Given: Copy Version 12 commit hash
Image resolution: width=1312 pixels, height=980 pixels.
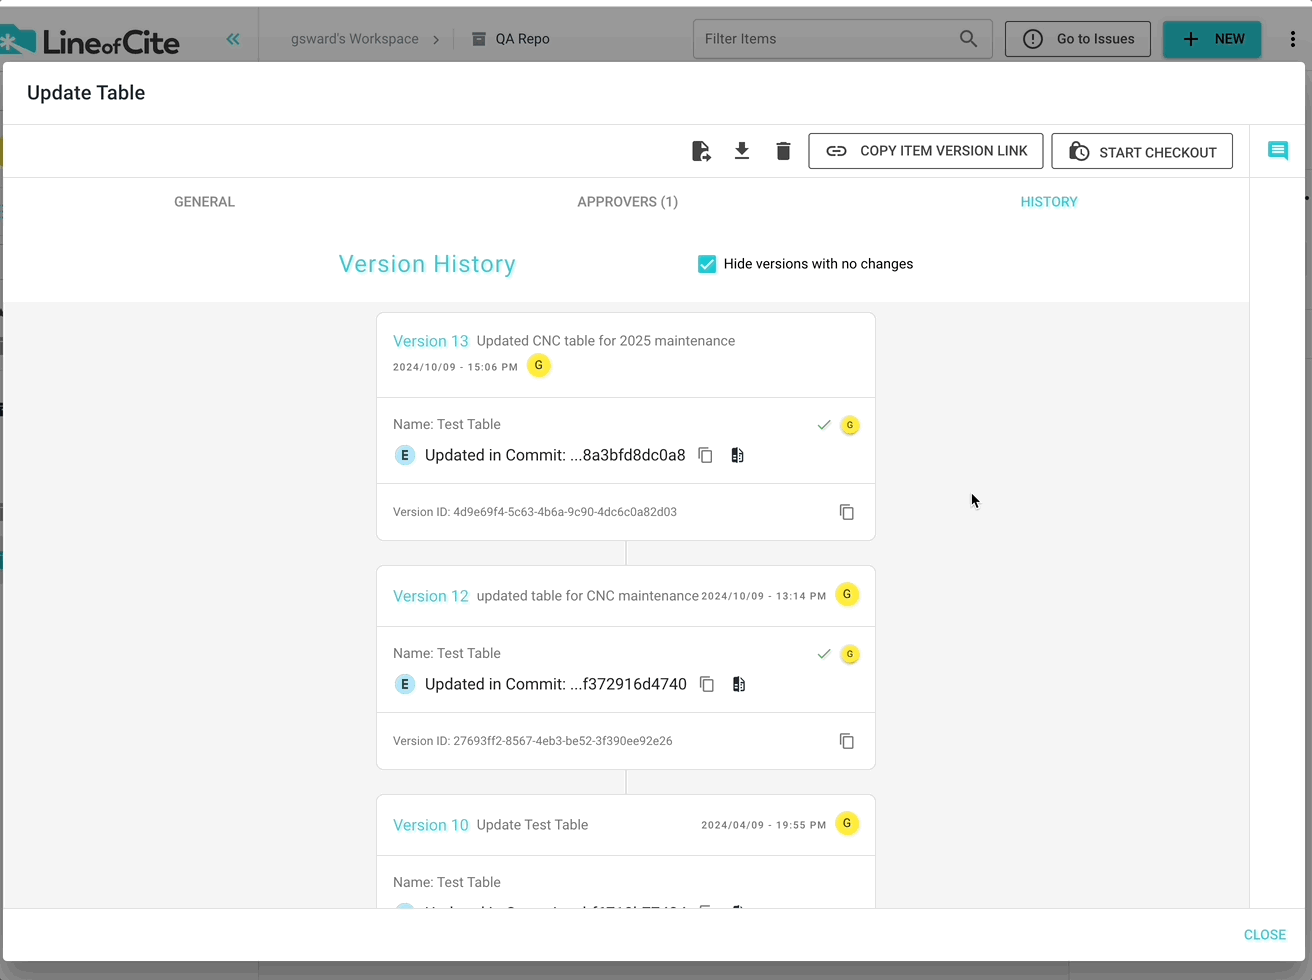Looking at the screenshot, I should pos(707,684).
